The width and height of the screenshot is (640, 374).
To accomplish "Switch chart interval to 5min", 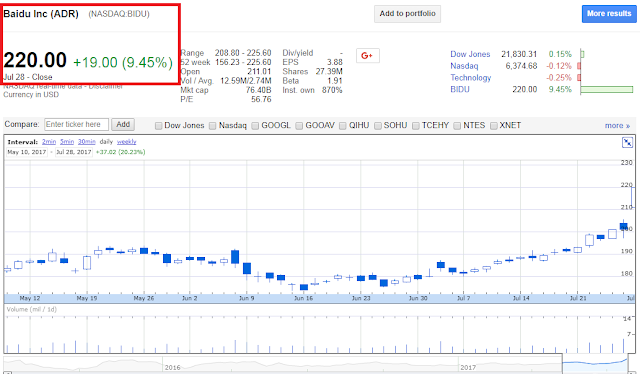I will [x=67, y=142].
